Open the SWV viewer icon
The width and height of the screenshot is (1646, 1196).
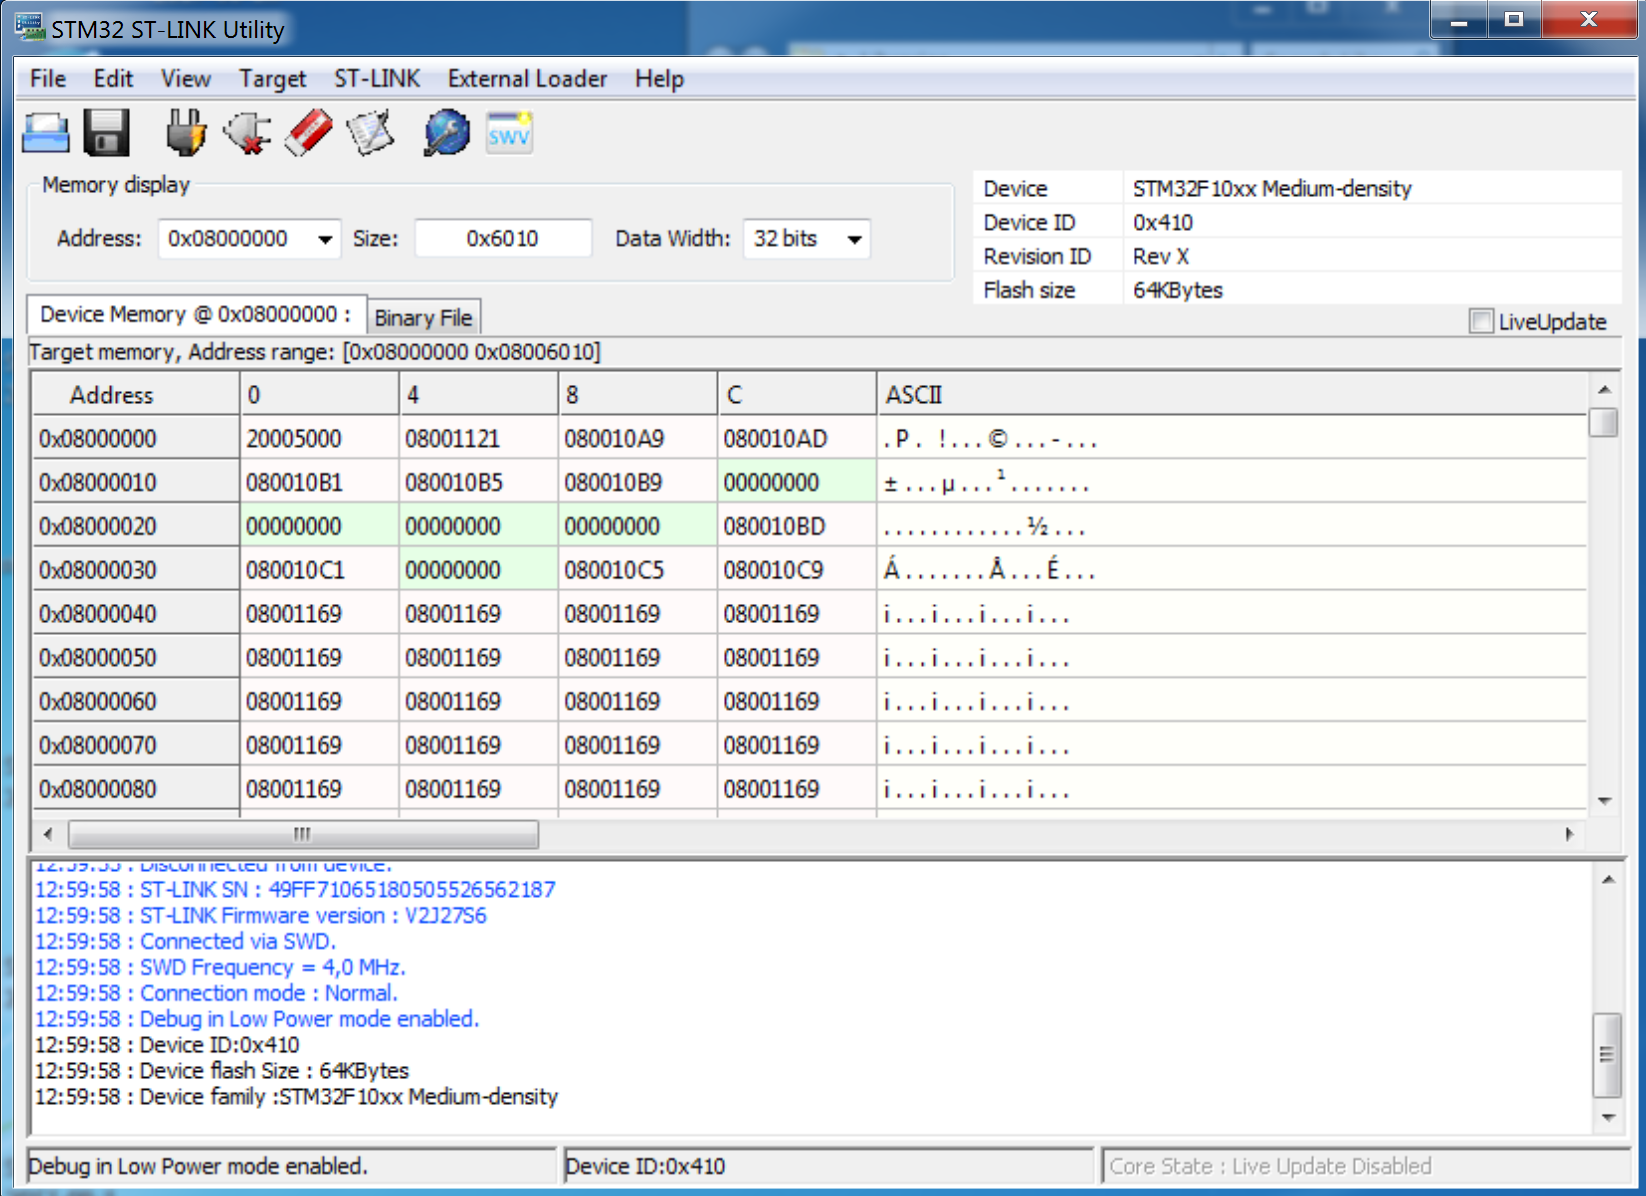509,133
